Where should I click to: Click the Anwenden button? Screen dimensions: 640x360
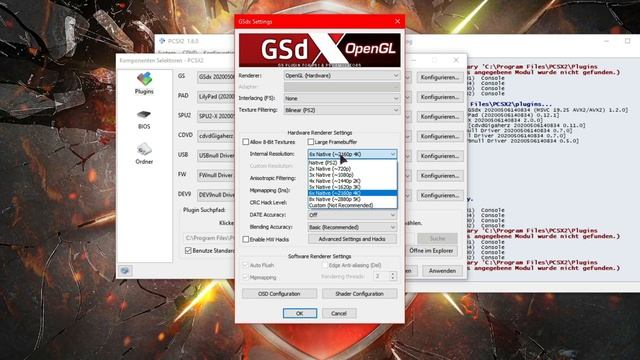pos(442,271)
